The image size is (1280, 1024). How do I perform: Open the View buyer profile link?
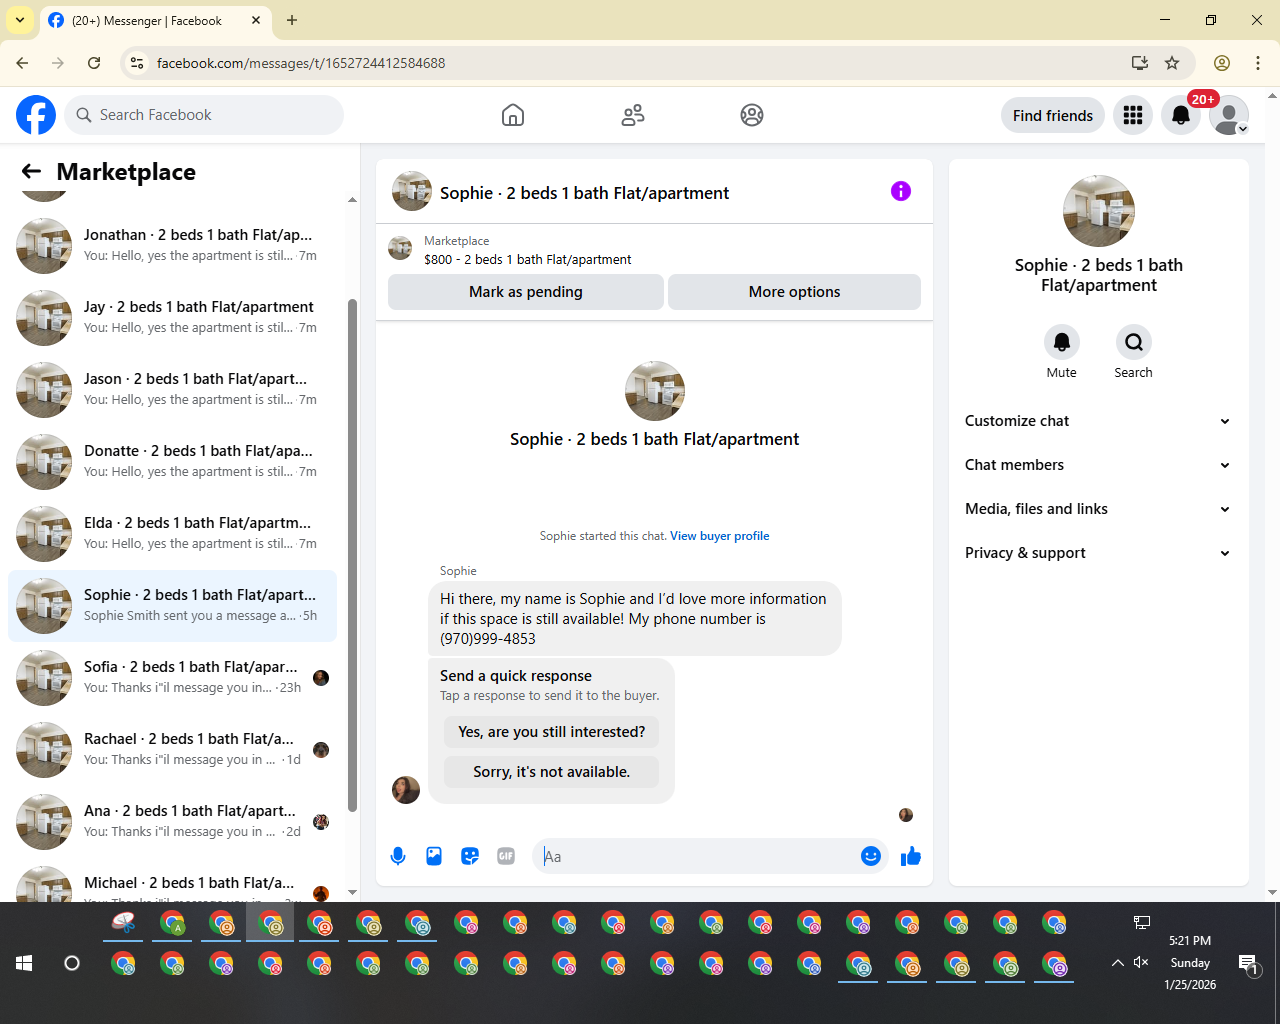tap(720, 536)
